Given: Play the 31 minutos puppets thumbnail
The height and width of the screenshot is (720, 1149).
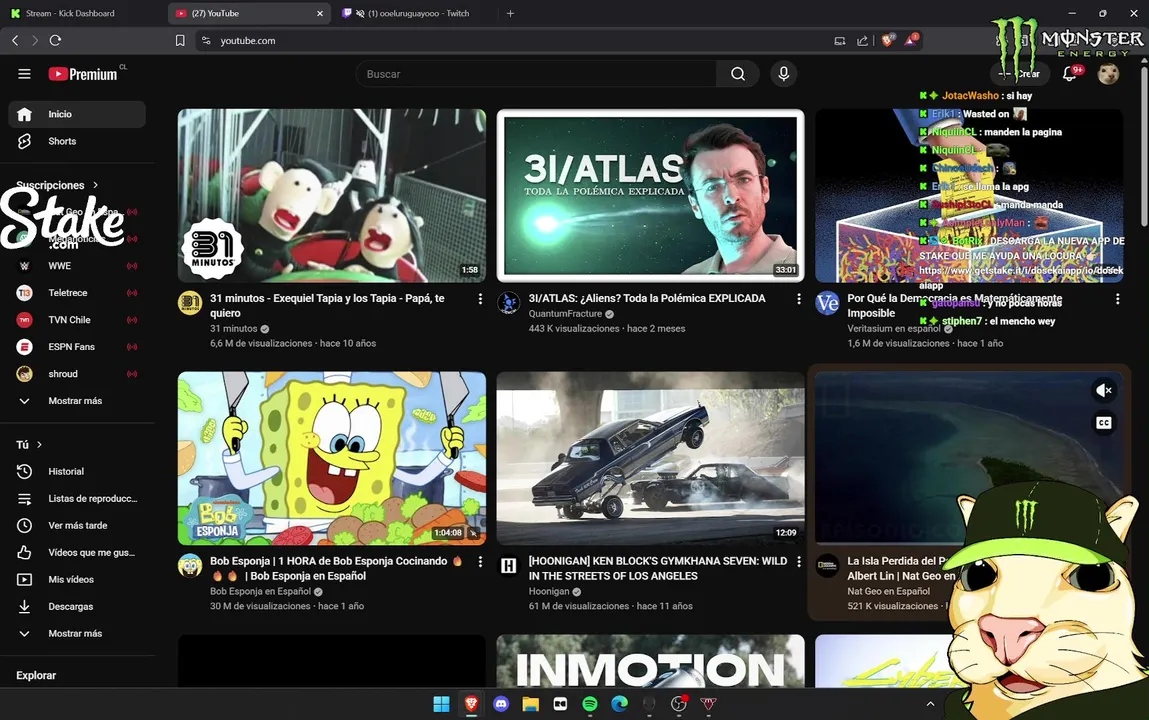Looking at the screenshot, I should 332,196.
